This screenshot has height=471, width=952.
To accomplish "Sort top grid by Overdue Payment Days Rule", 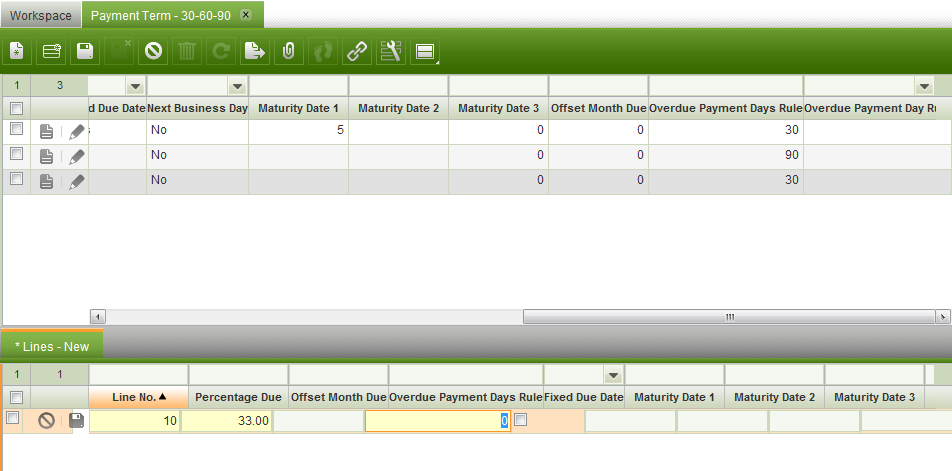I will coord(726,108).
